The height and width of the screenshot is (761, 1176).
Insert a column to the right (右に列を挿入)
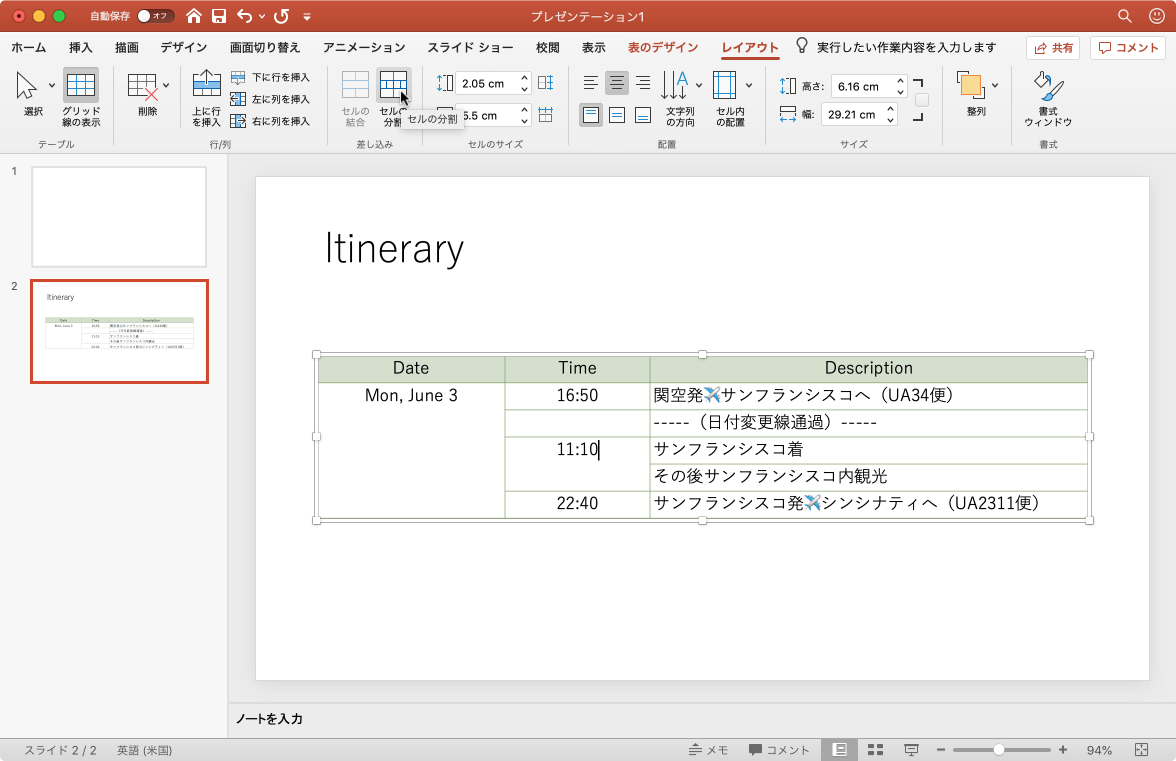(270, 121)
